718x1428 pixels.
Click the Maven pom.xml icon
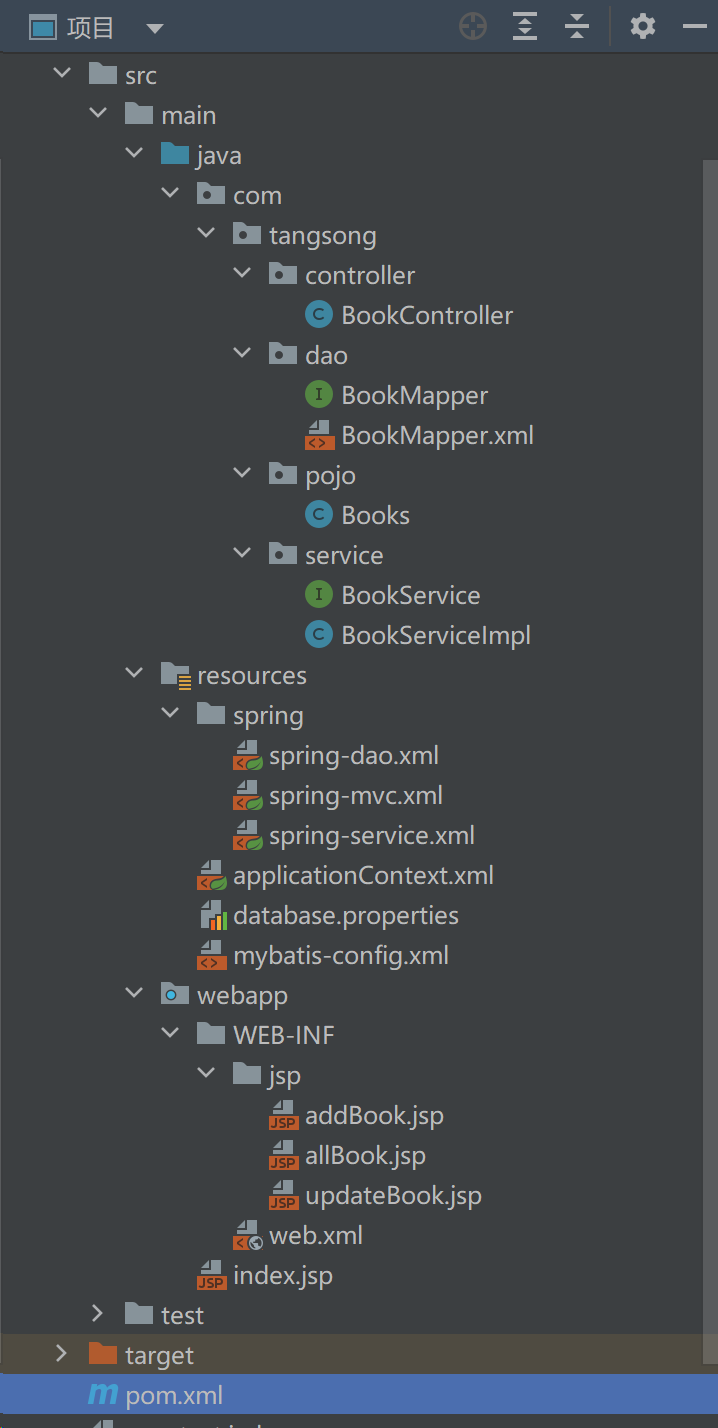[x=103, y=1394]
